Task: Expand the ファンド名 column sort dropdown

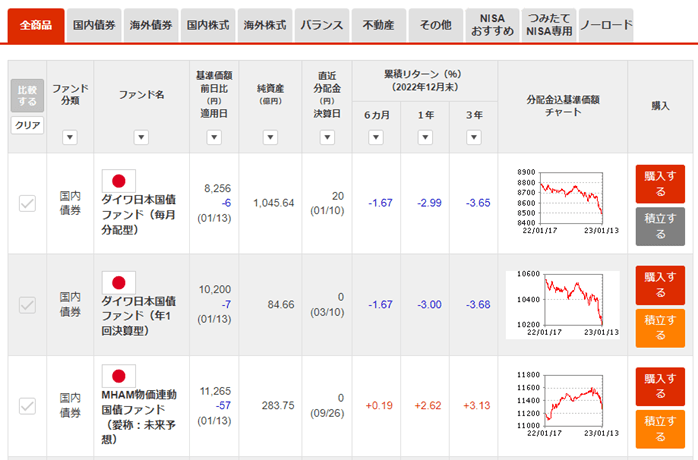Action: pos(141,137)
